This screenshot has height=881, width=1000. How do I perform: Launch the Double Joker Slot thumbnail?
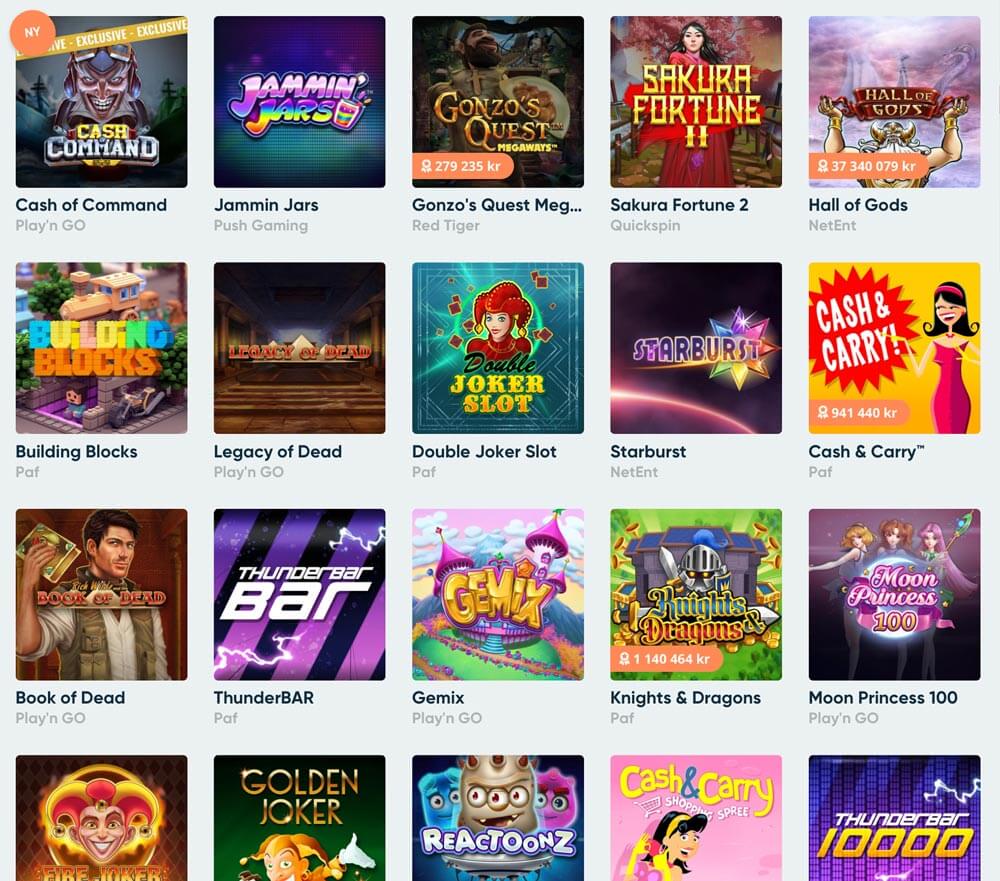[497, 348]
